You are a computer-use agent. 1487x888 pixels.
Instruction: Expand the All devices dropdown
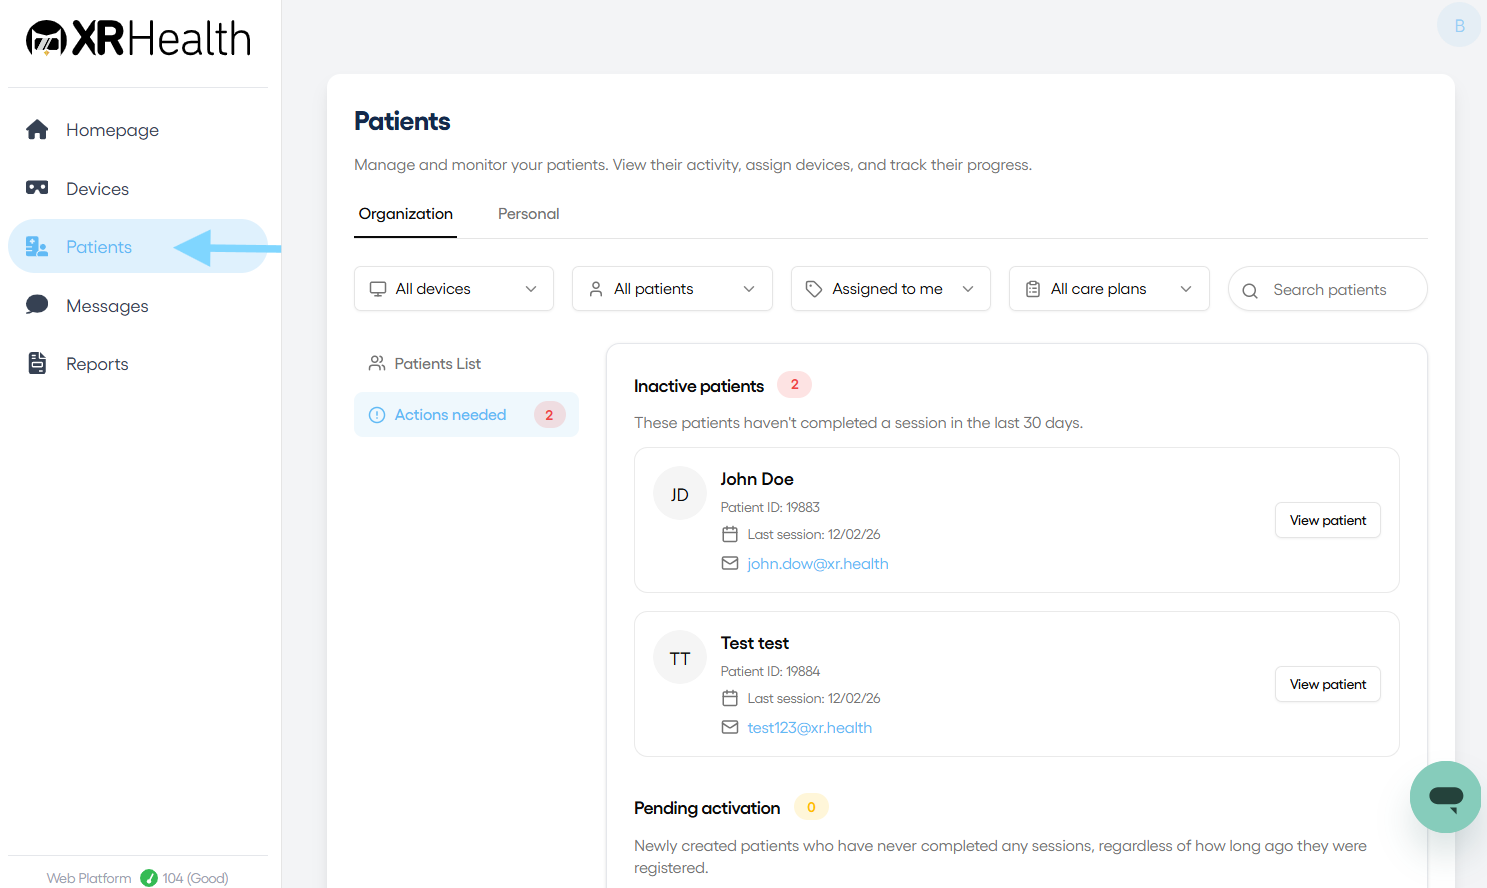[x=454, y=289]
